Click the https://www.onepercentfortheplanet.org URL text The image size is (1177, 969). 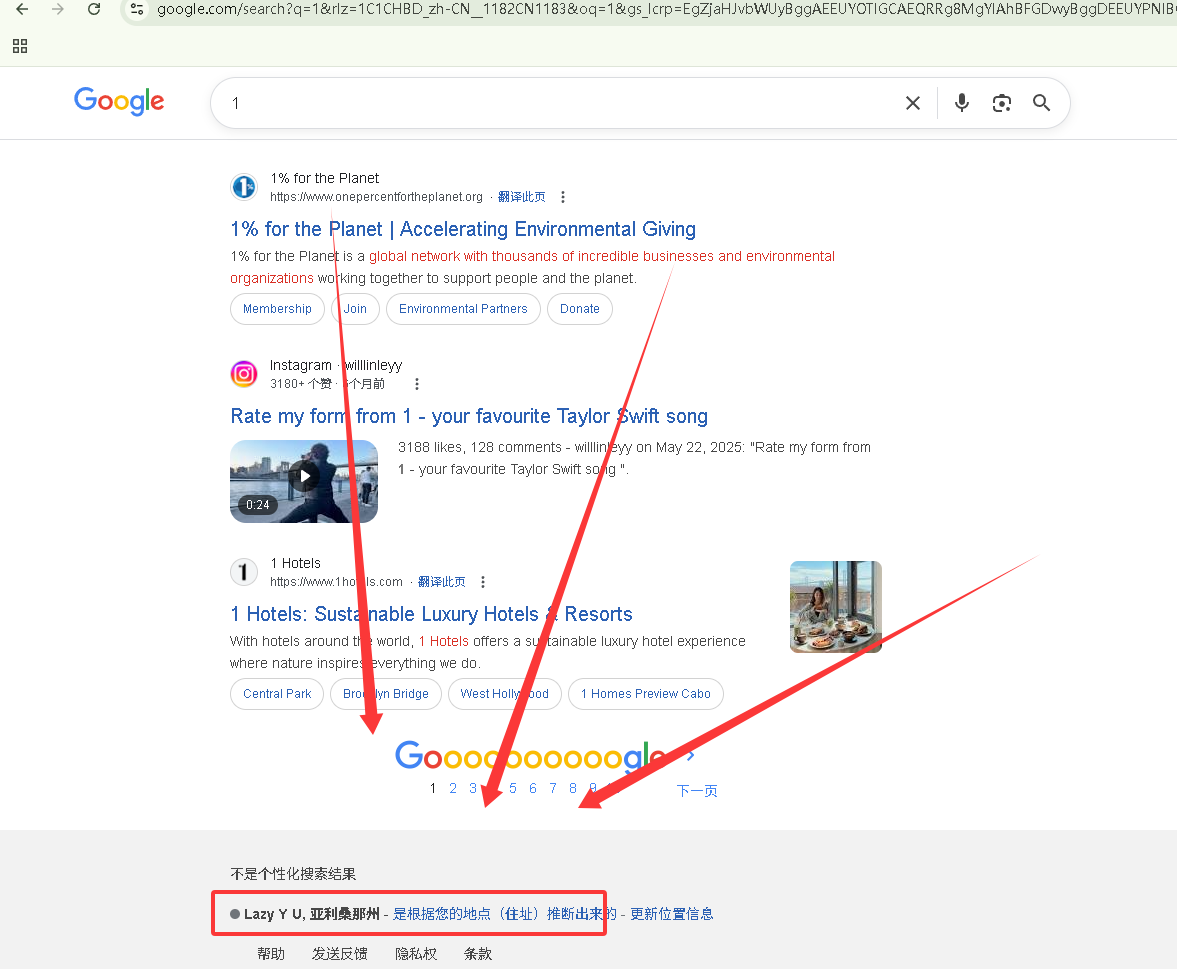tap(376, 197)
